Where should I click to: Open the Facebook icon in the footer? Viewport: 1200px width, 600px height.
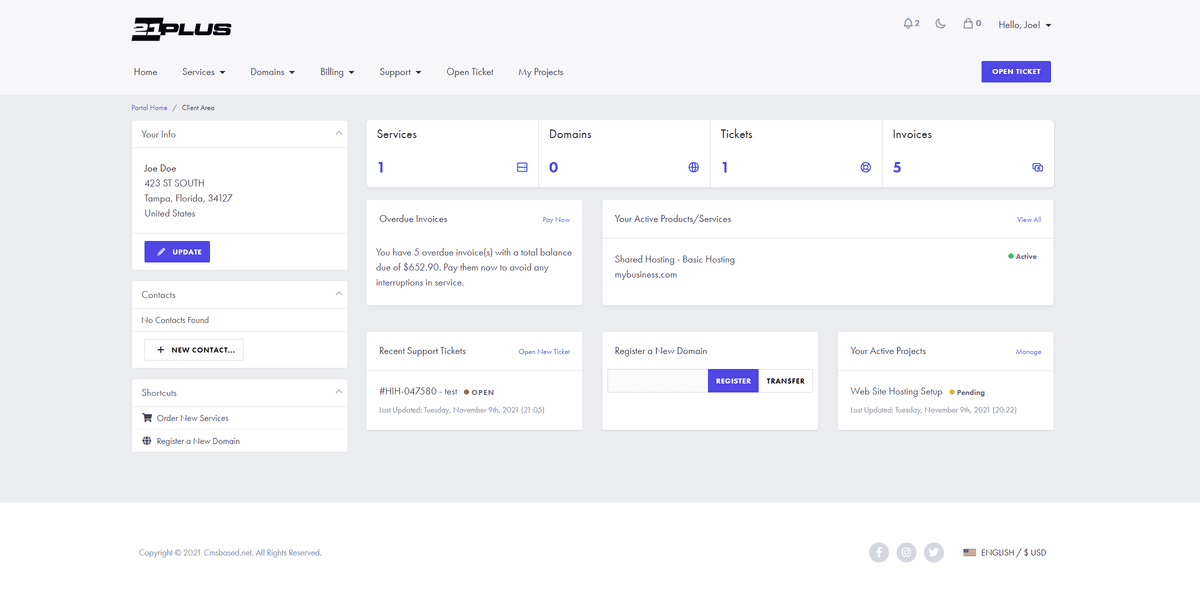(879, 552)
